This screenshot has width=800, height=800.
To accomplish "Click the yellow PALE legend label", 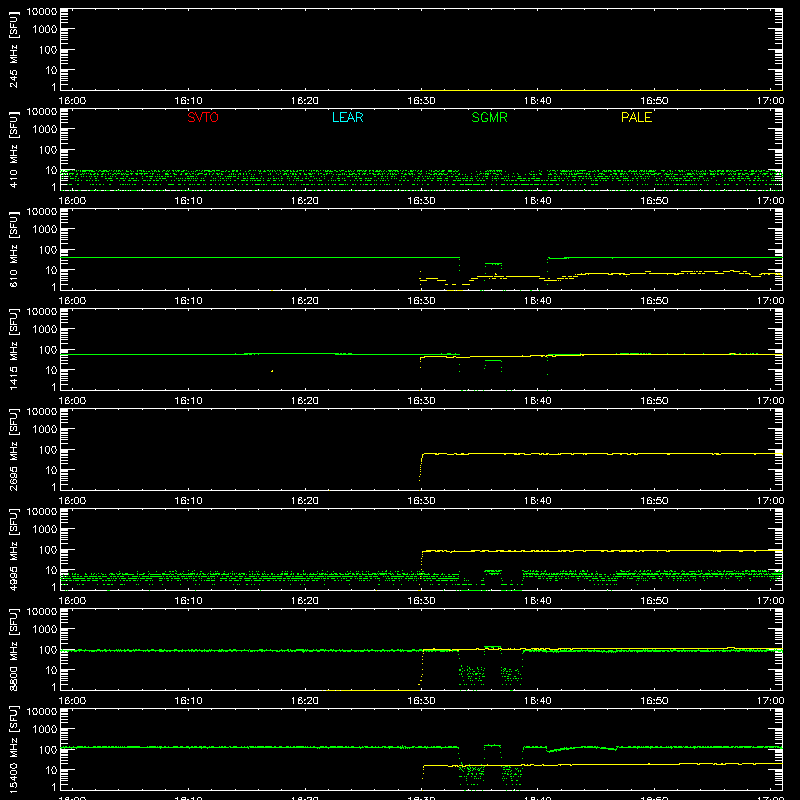I will 636,117.
